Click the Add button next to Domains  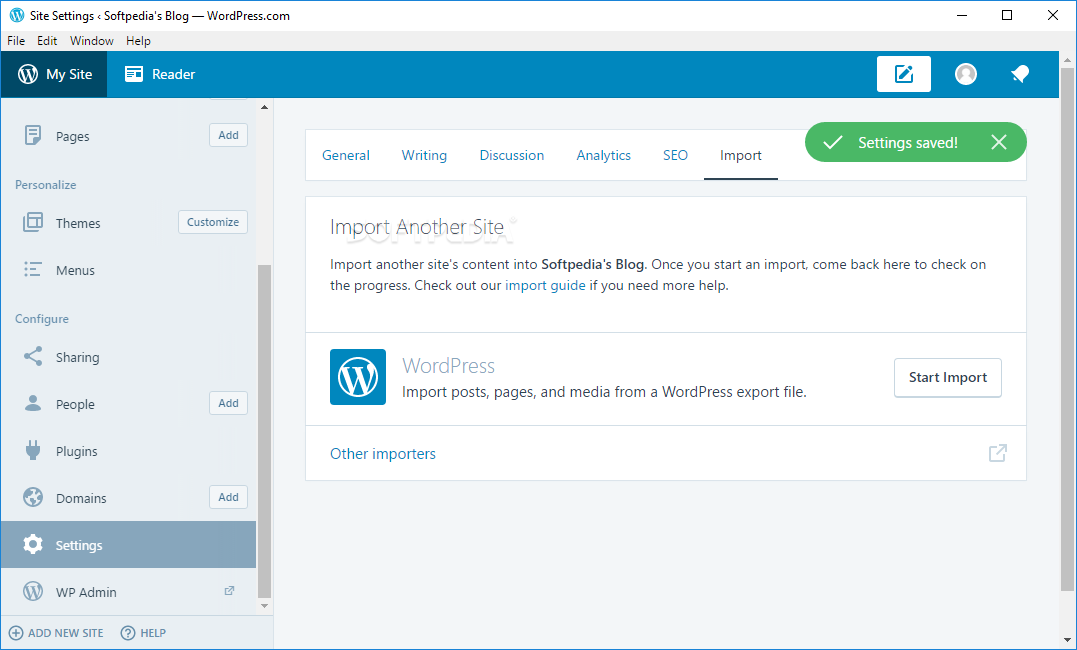click(228, 497)
